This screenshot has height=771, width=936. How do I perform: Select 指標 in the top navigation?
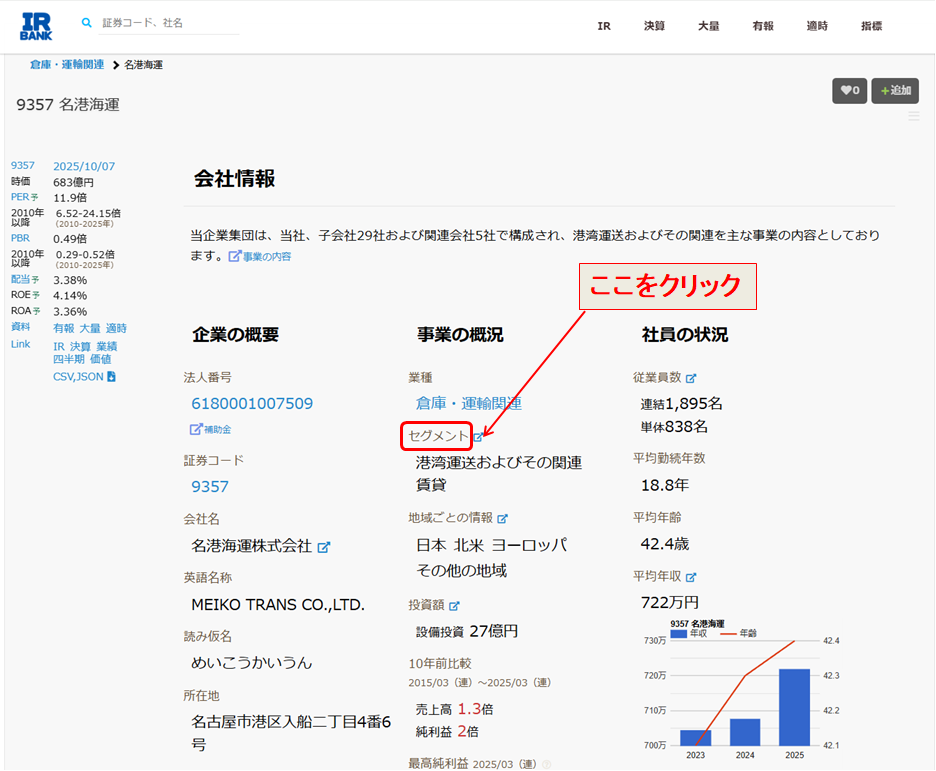pos(871,26)
